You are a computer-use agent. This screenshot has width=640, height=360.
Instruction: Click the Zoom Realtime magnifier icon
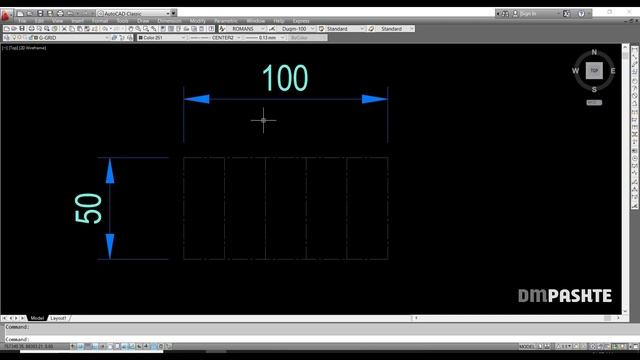138,29
